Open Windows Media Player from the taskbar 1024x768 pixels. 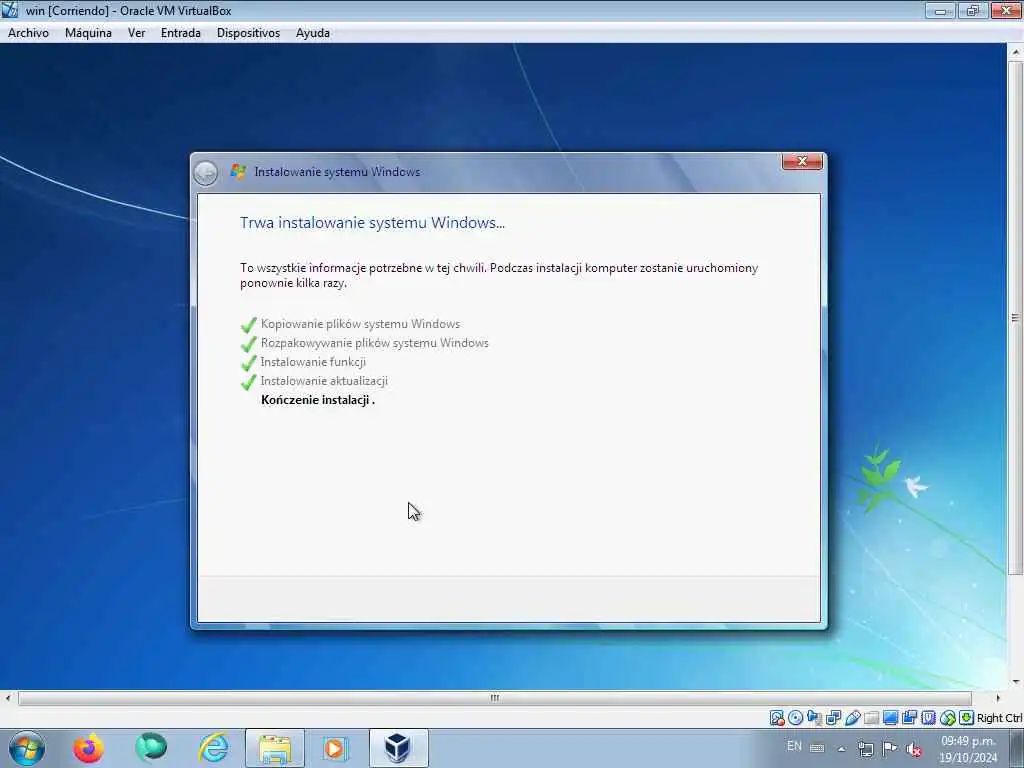[335, 748]
